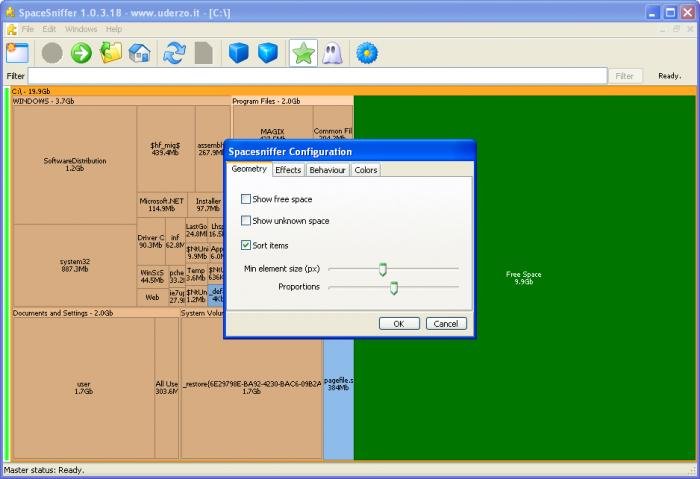
Task: Maximize the SpaceSniffer main window
Action: click(670, 12)
